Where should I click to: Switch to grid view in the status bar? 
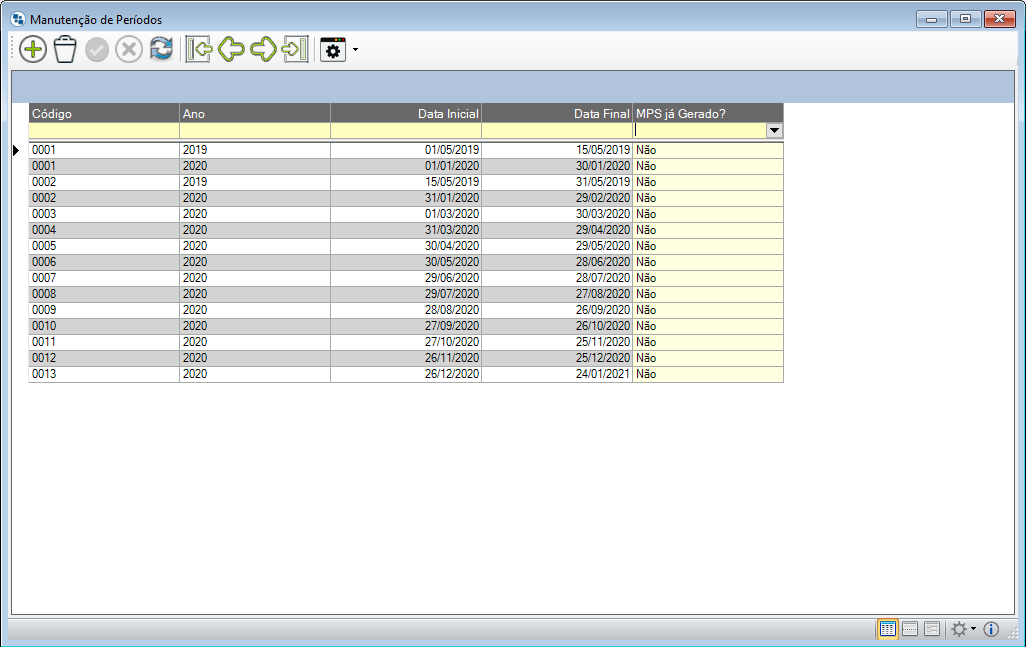point(887,629)
